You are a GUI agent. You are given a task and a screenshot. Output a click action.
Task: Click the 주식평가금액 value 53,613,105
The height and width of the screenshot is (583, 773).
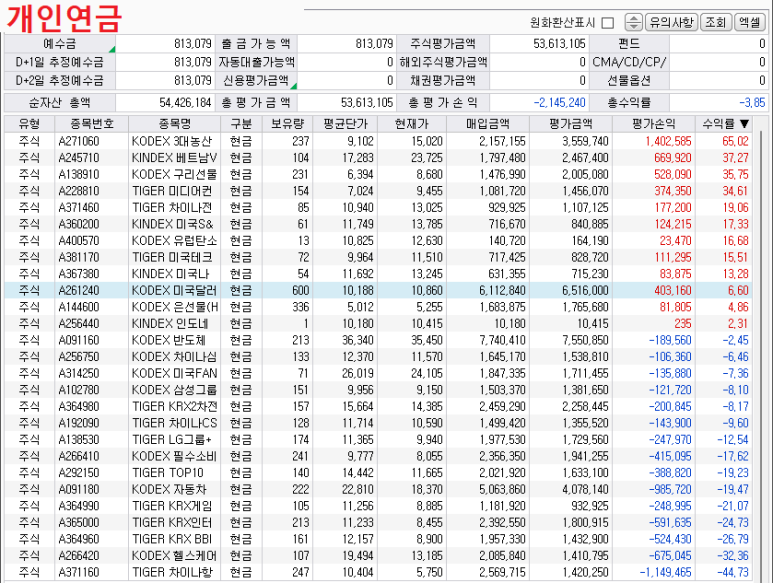560,44
